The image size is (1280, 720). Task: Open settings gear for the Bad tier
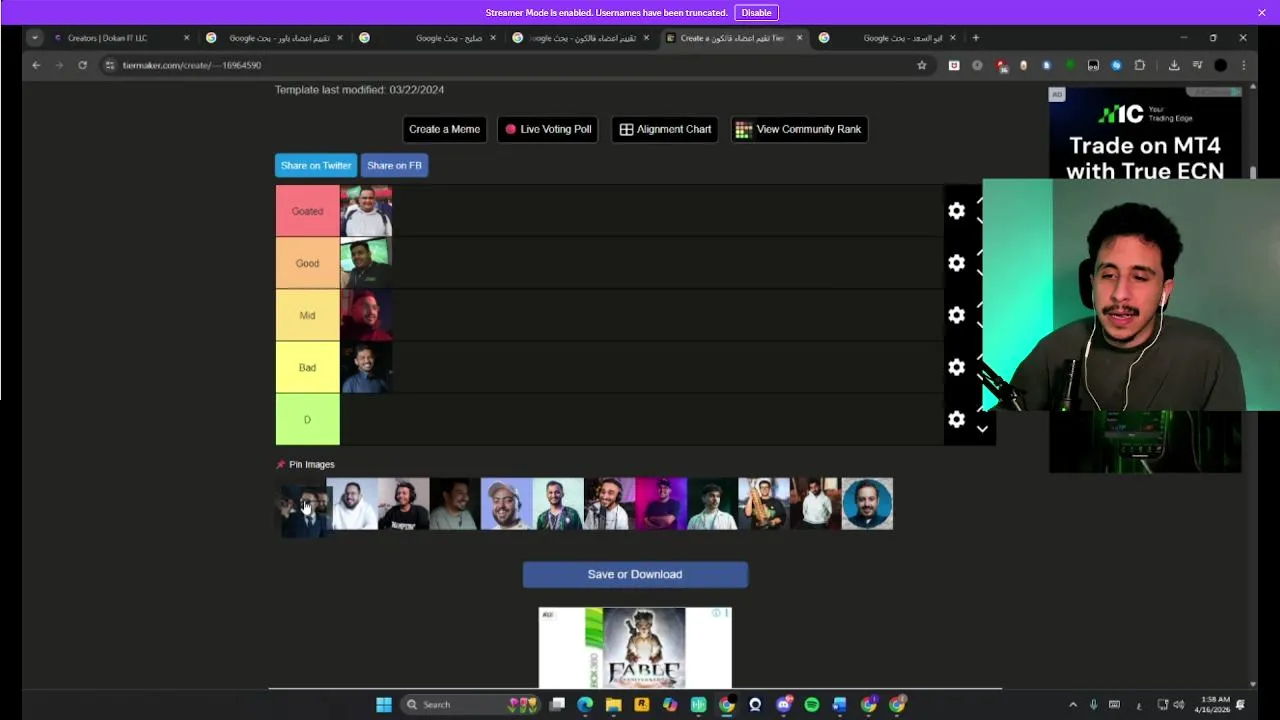(956, 367)
